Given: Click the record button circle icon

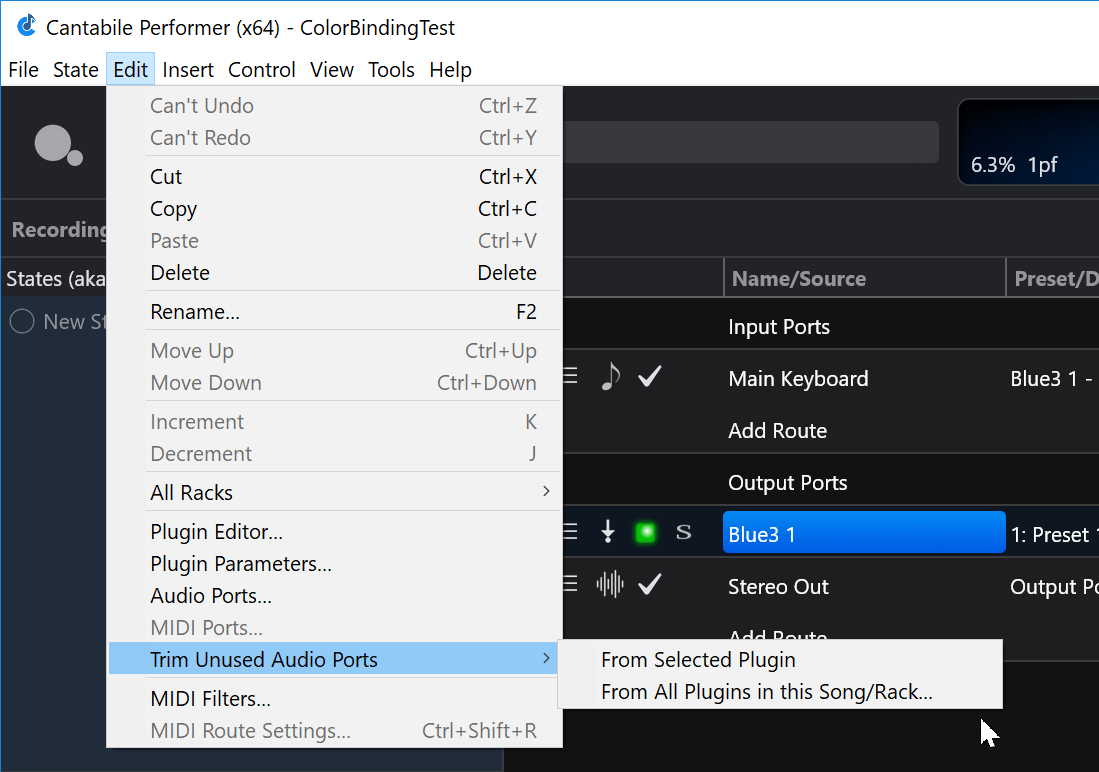Looking at the screenshot, I should click(x=58, y=145).
